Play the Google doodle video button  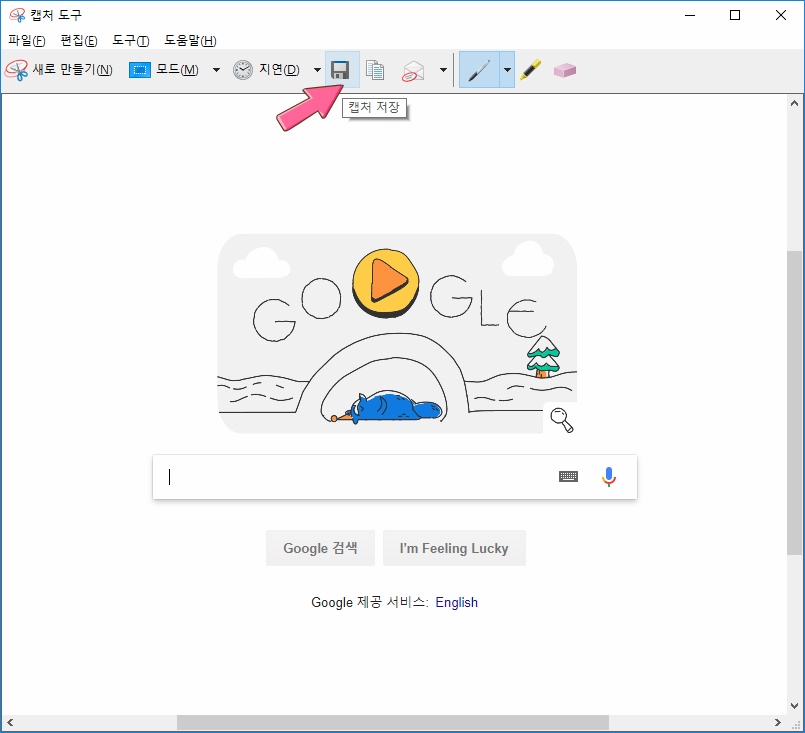(386, 282)
